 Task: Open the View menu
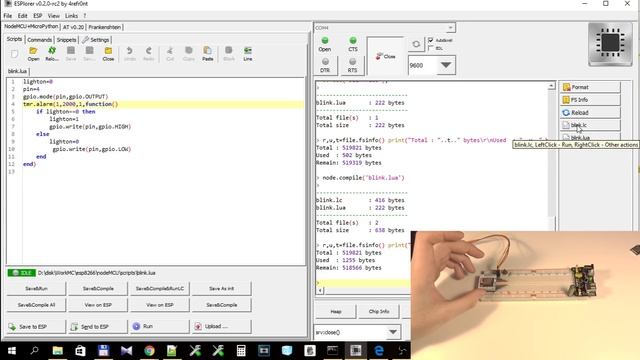coord(53,16)
